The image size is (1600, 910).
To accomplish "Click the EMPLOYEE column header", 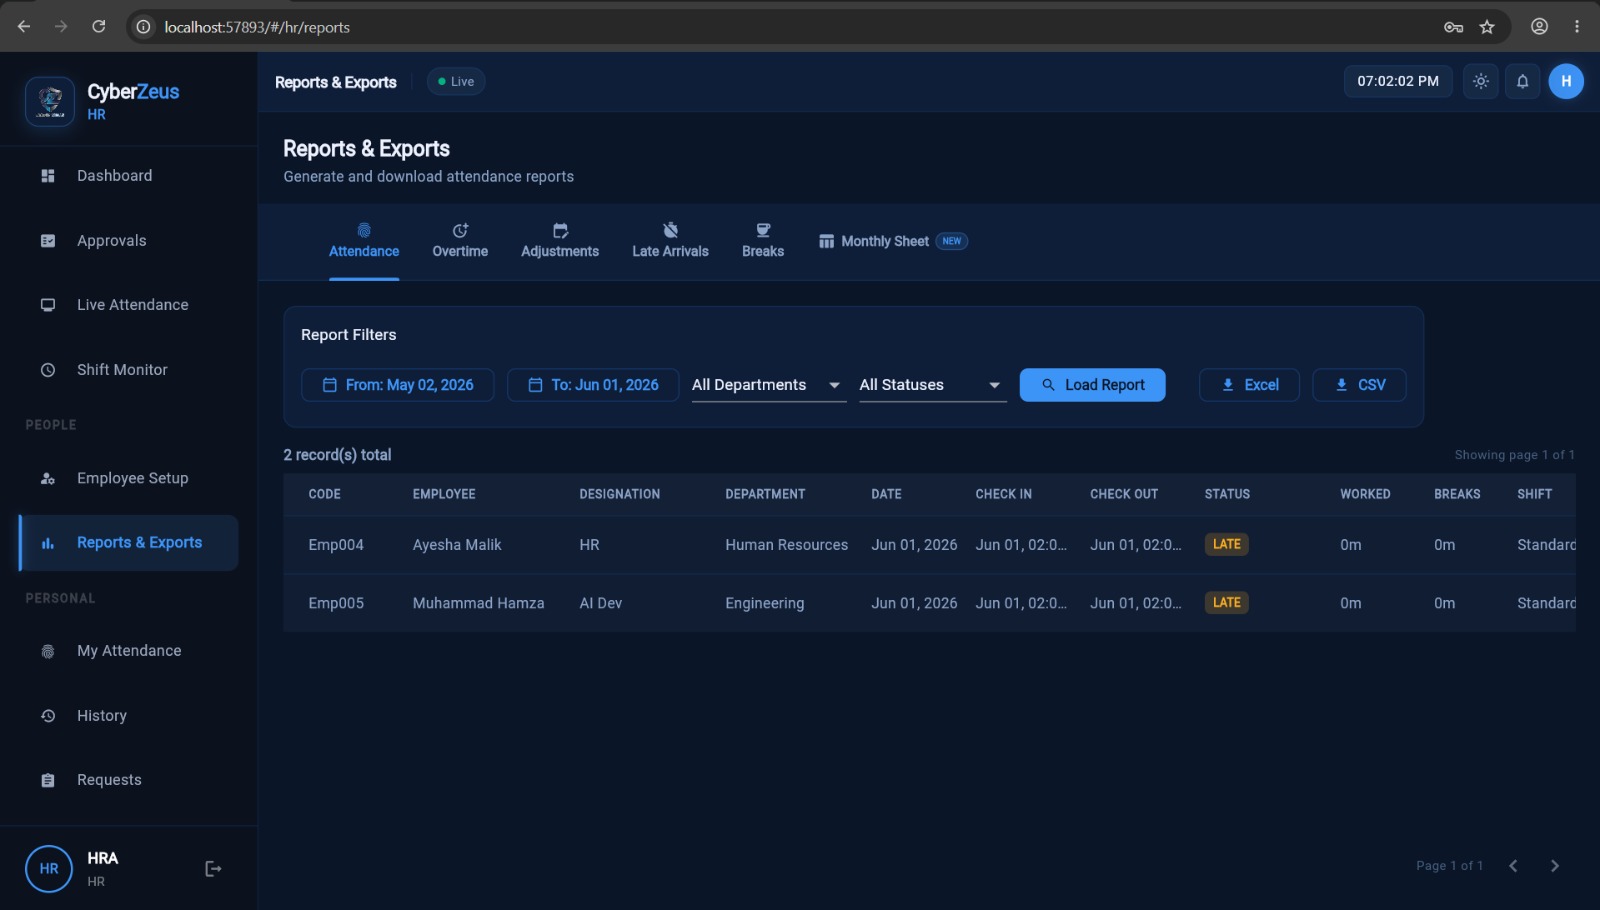I will tap(444, 494).
